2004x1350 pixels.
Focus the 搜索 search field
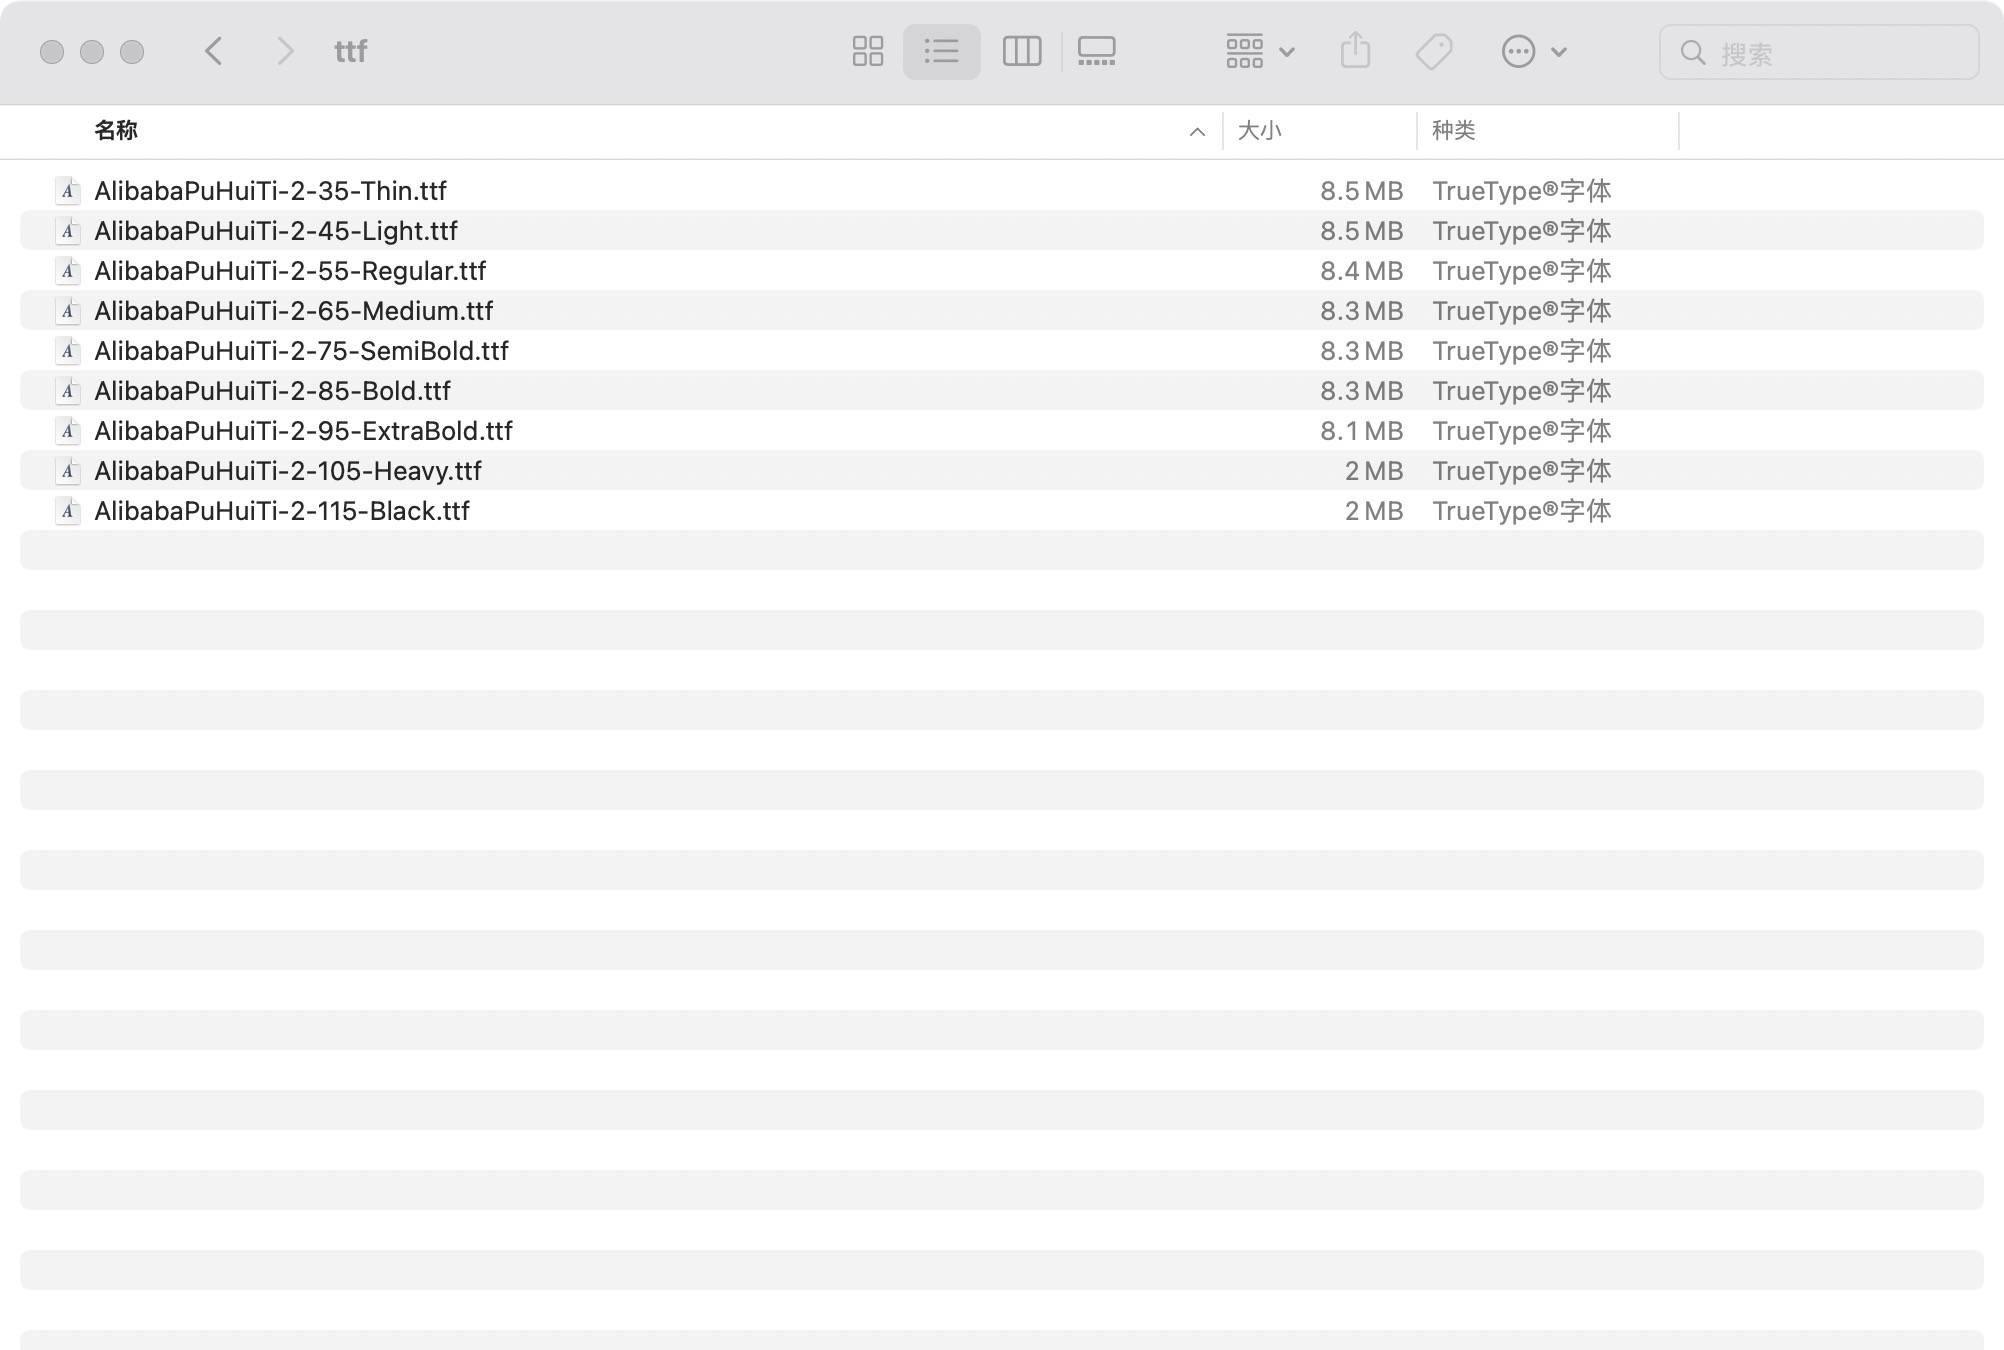1819,52
